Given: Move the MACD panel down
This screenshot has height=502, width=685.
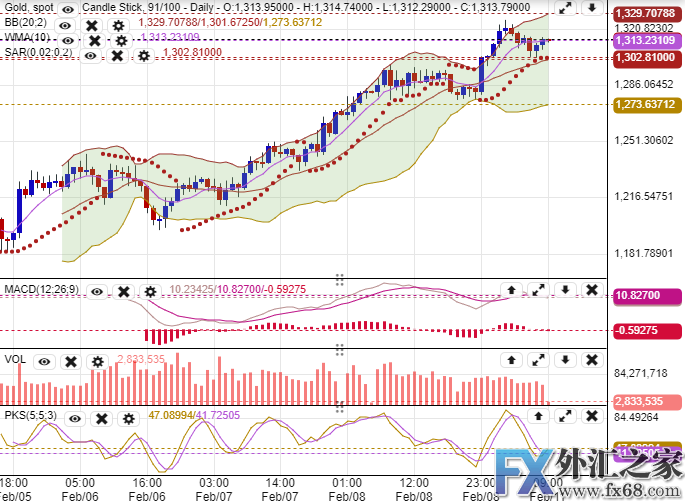Looking at the screenshot, I should (565, 290).
